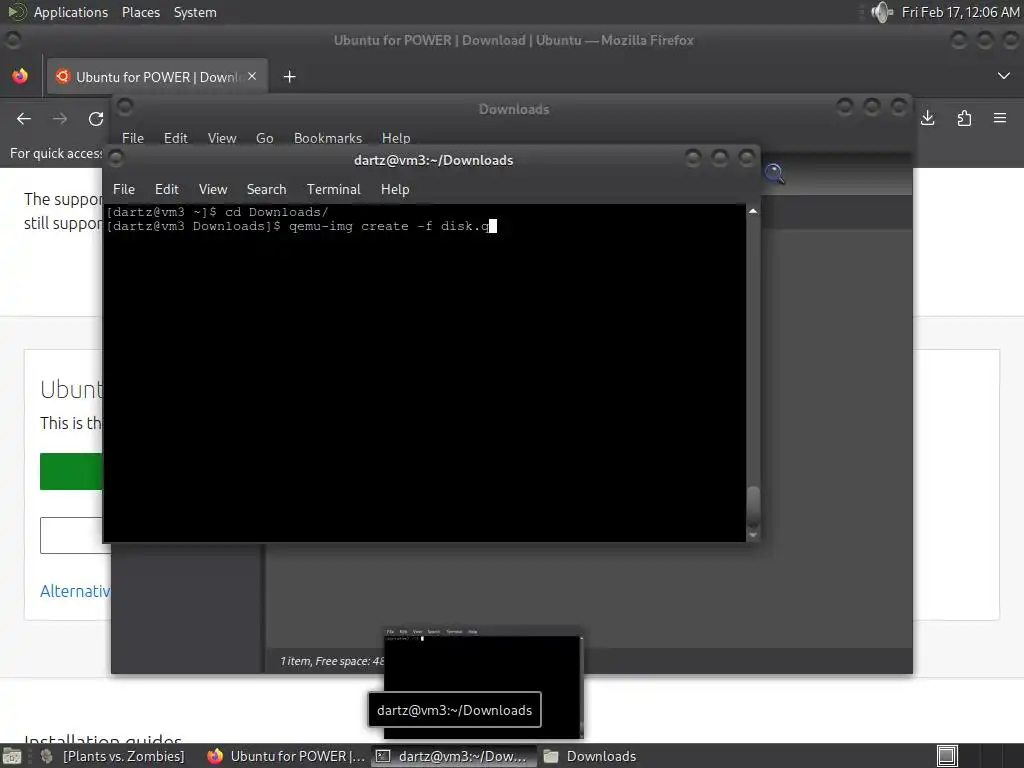Open File menu in Downloads file manager
This screenshot has width=1024, height=768.
tap(133, 138)
